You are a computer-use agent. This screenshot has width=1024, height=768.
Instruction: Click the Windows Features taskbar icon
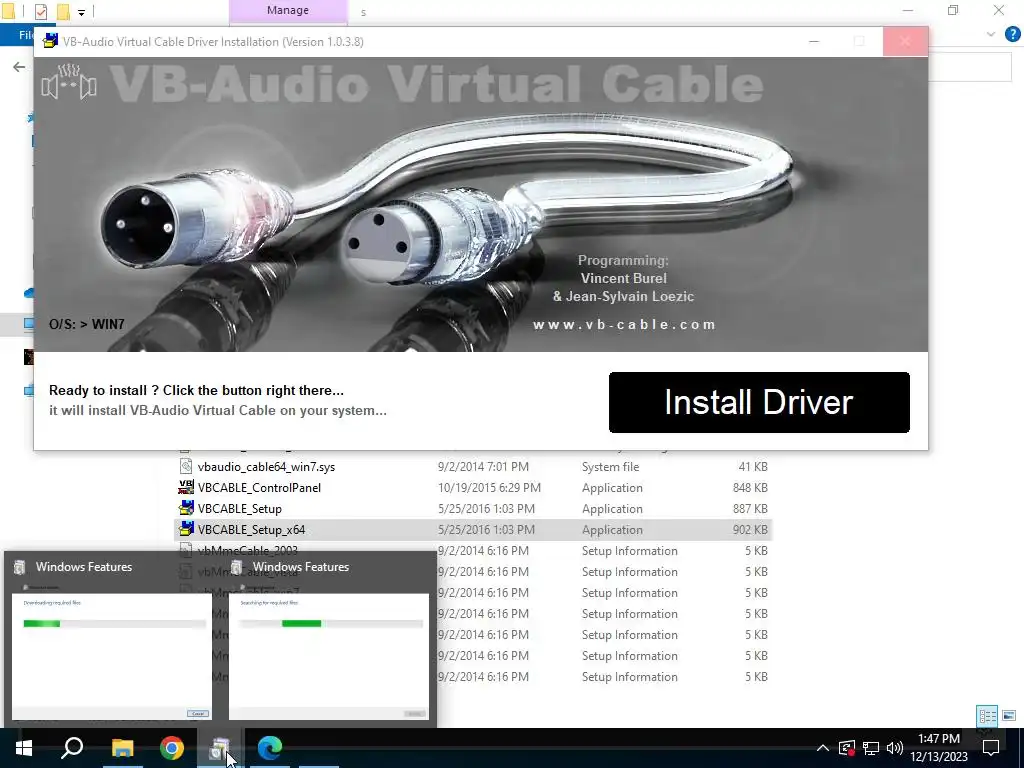coord(220,748)
